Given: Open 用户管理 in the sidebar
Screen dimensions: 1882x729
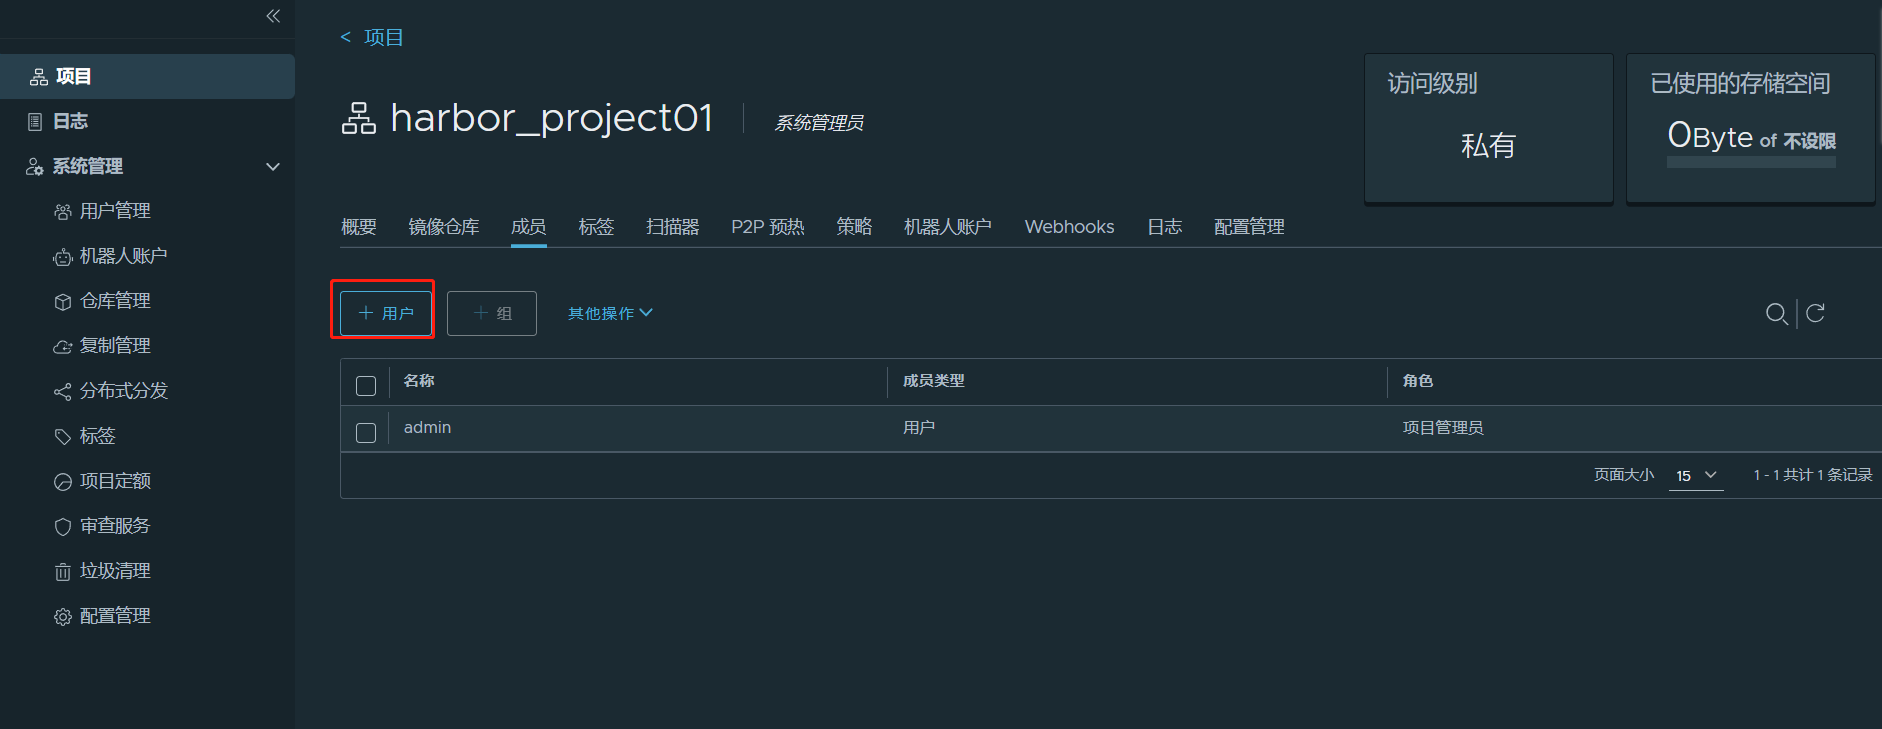Looking at the screenshot, I should (115, 212).
